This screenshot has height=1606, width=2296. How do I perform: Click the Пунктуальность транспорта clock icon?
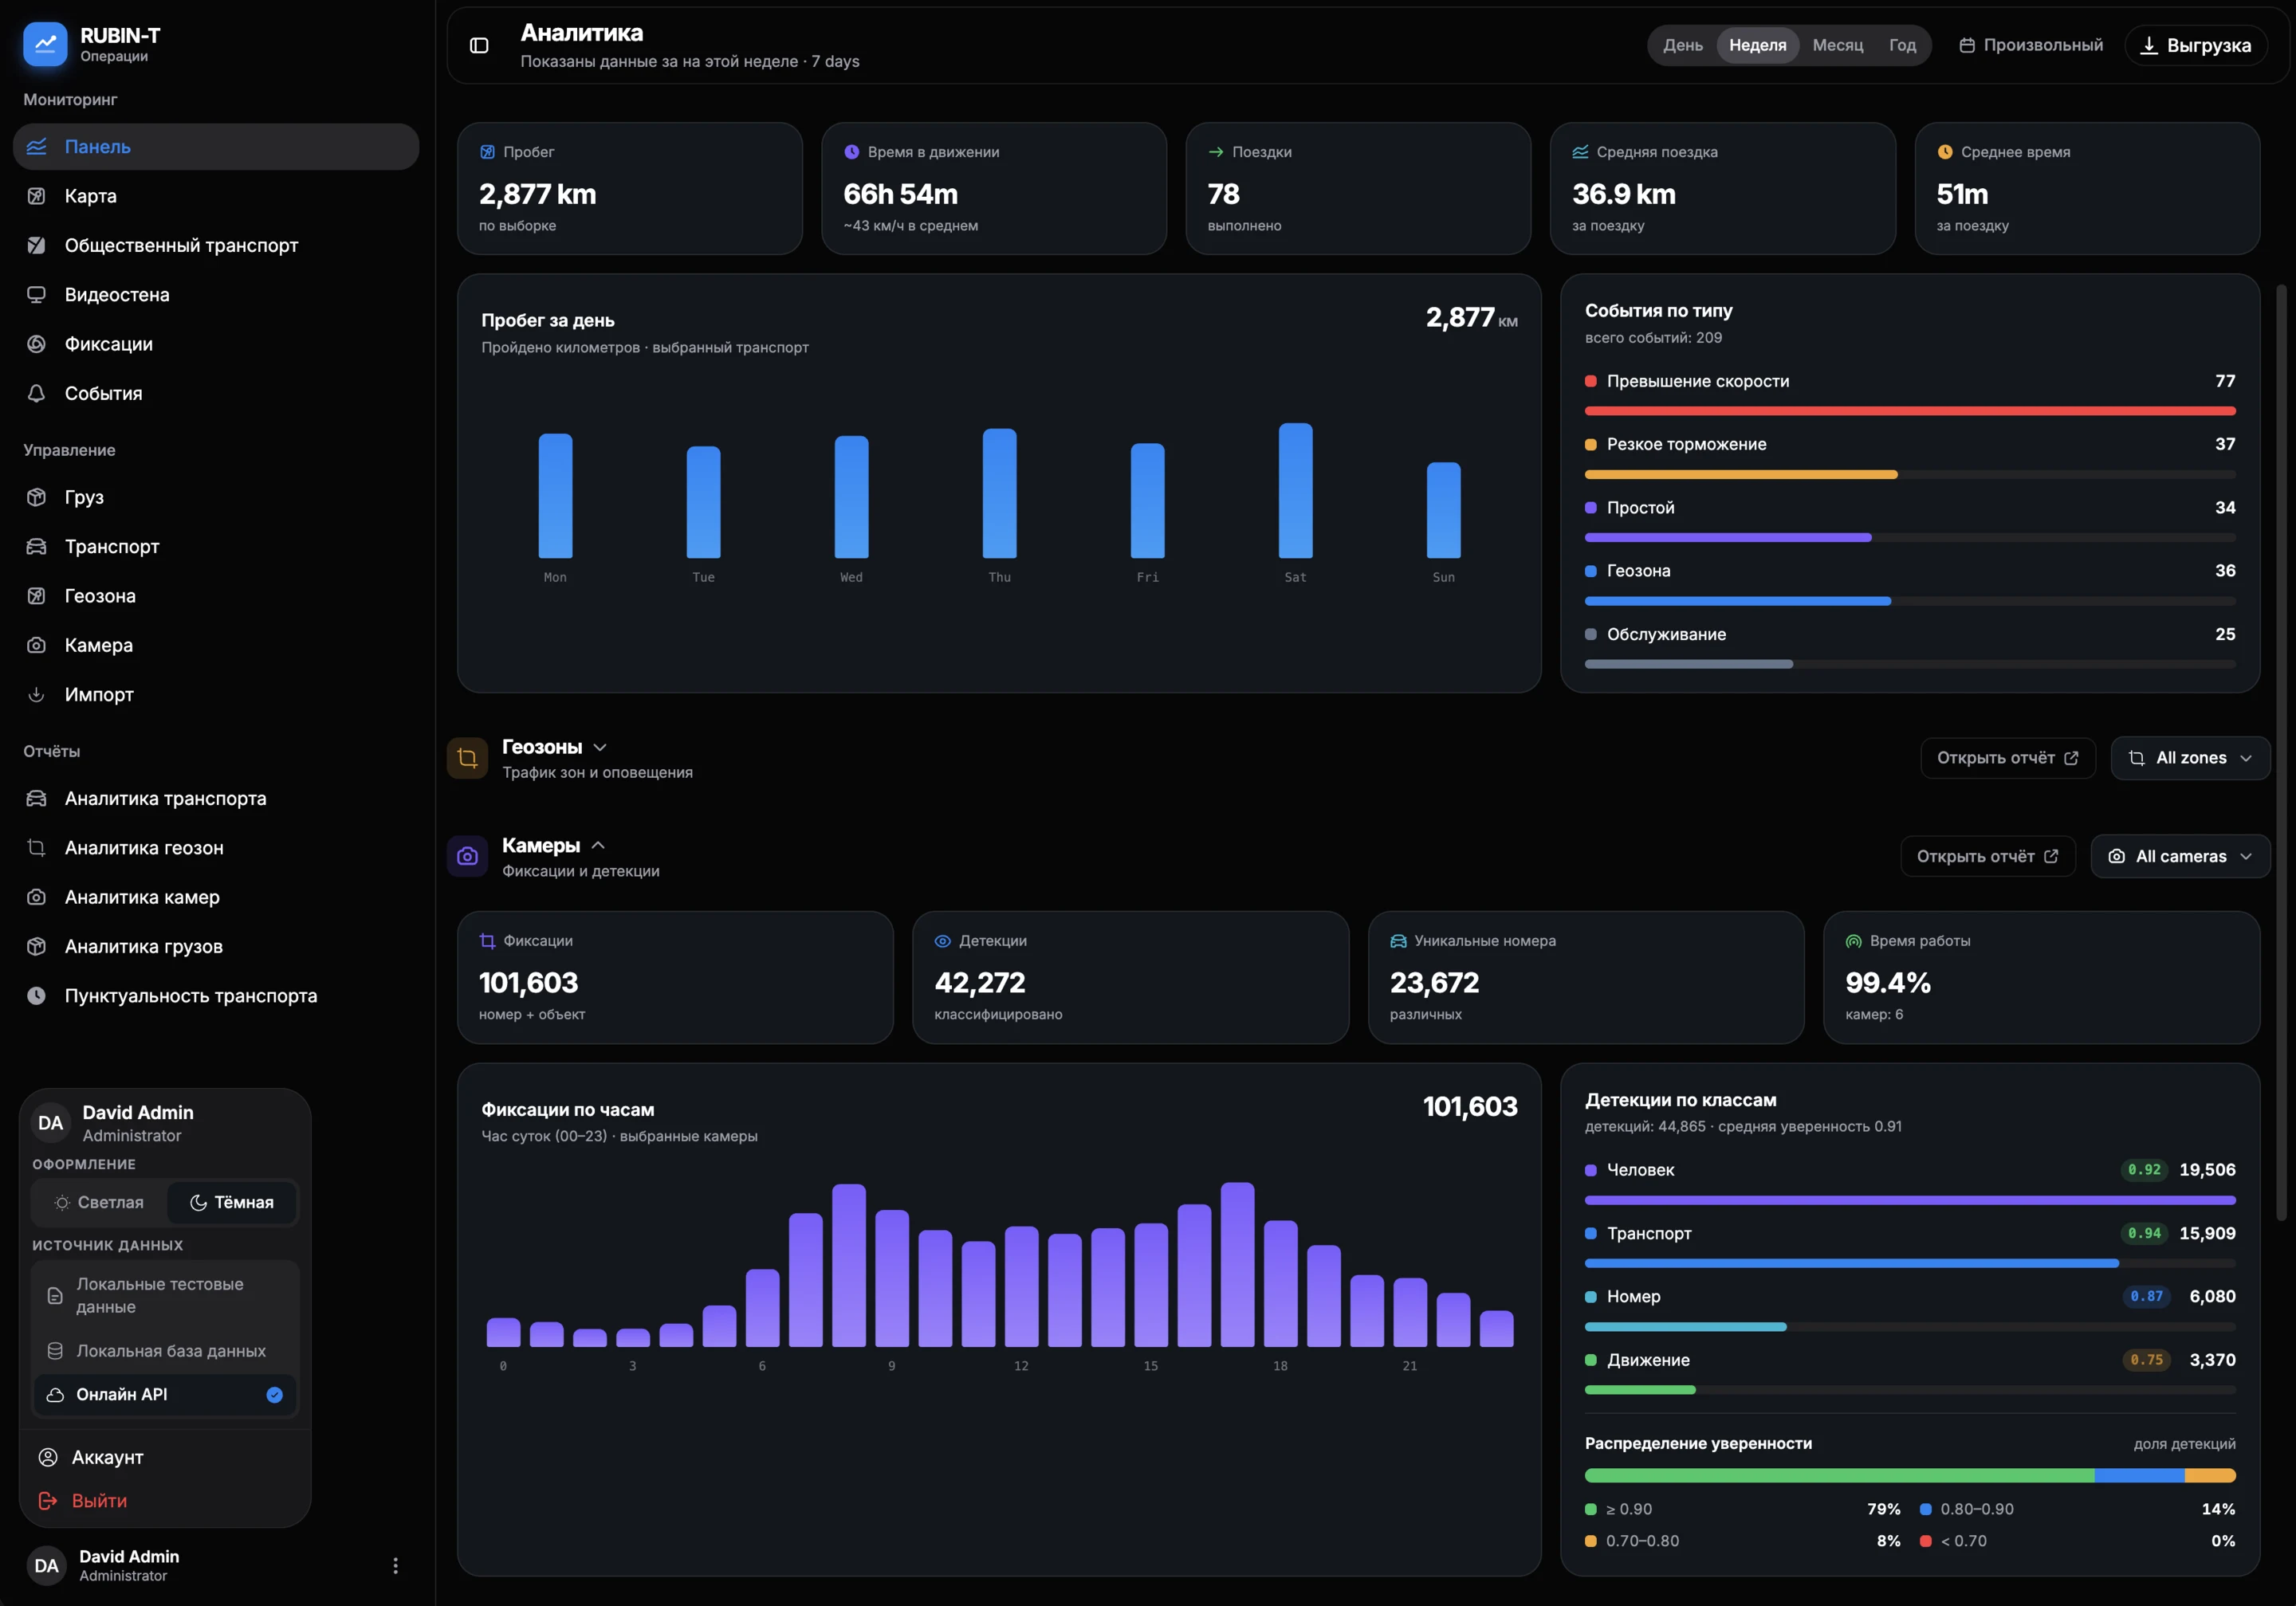click(37, 996)
